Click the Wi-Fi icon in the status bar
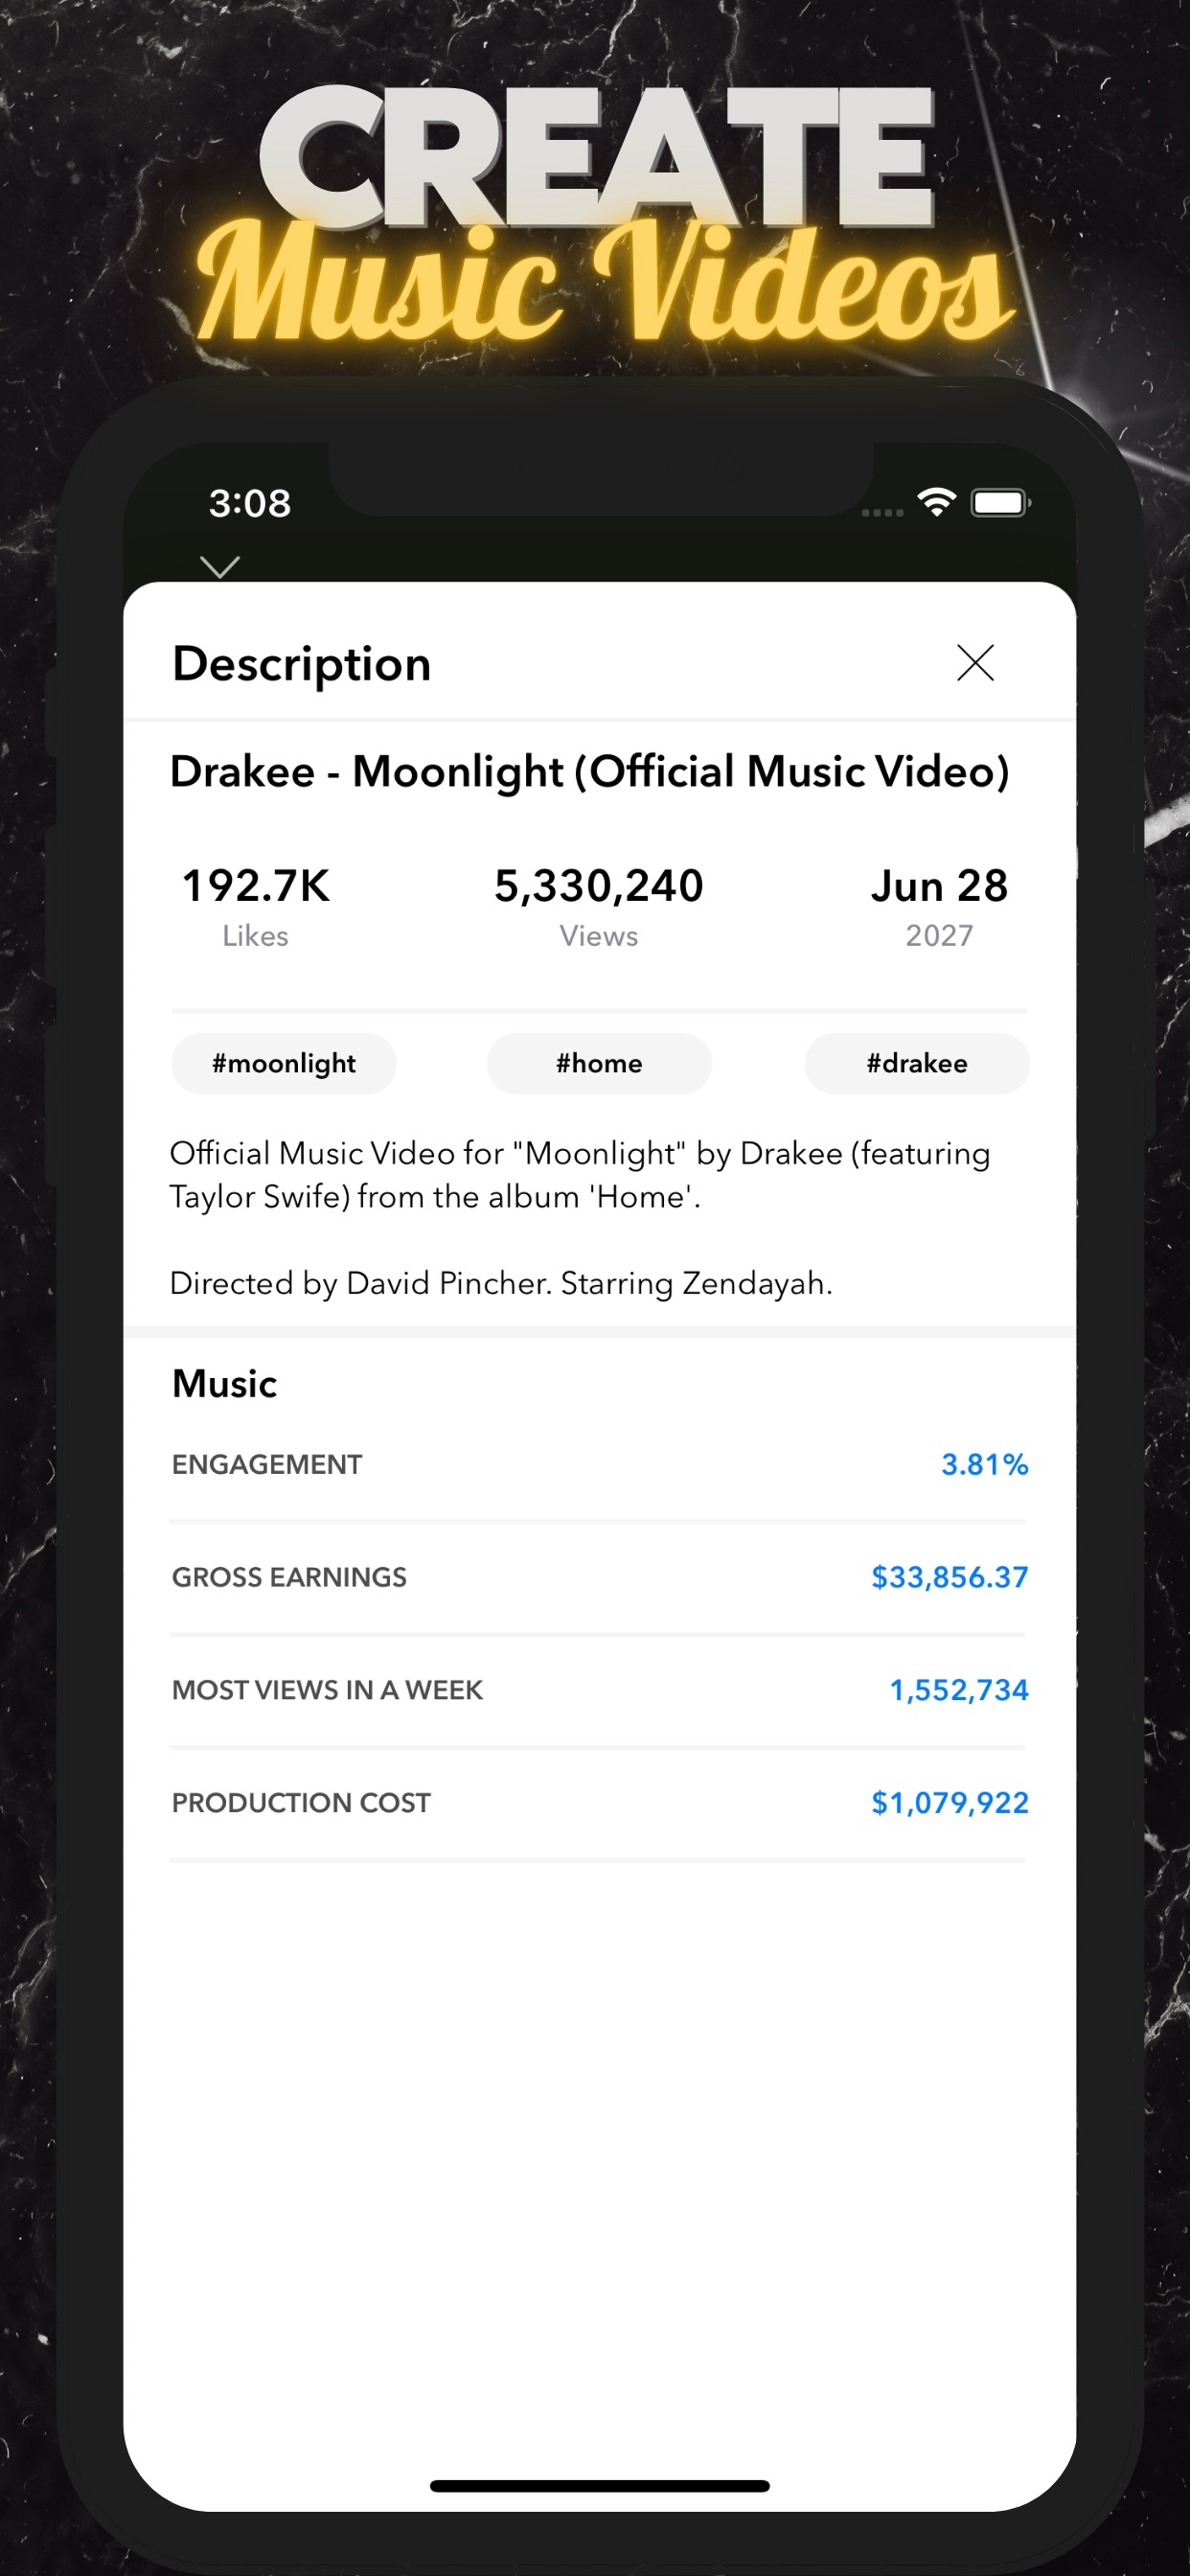 click(x=936, y=503)
